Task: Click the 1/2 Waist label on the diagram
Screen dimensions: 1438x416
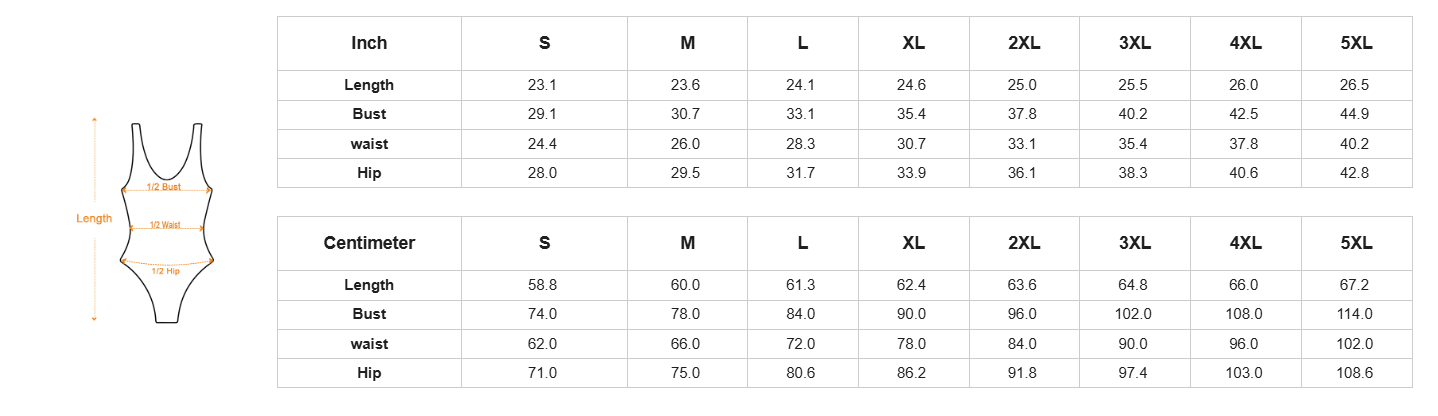Action: pos(165,225)
